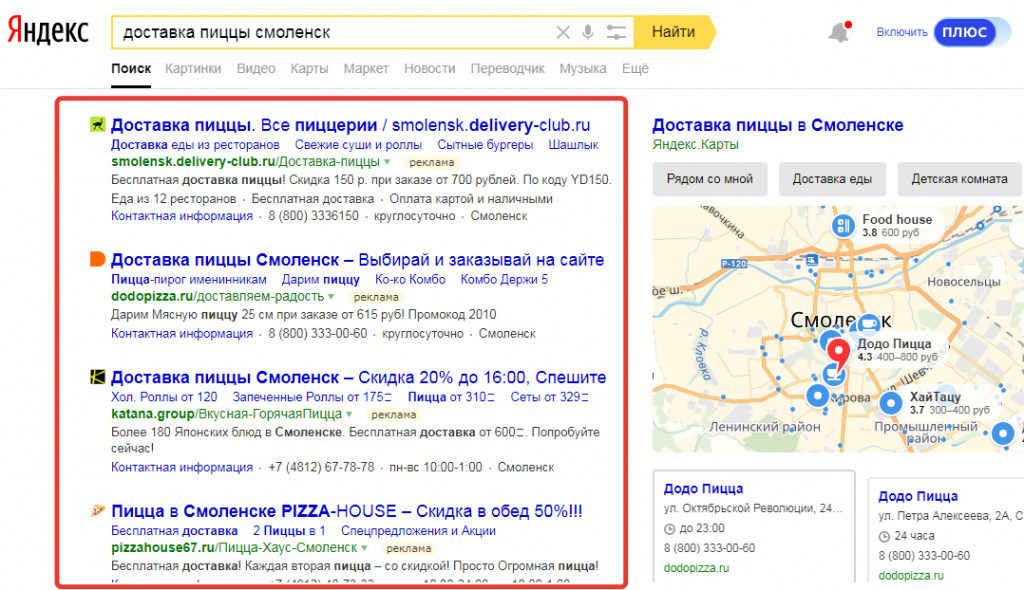Select the ХайТацу map marker
The image size is (1024, 590).
891,402
